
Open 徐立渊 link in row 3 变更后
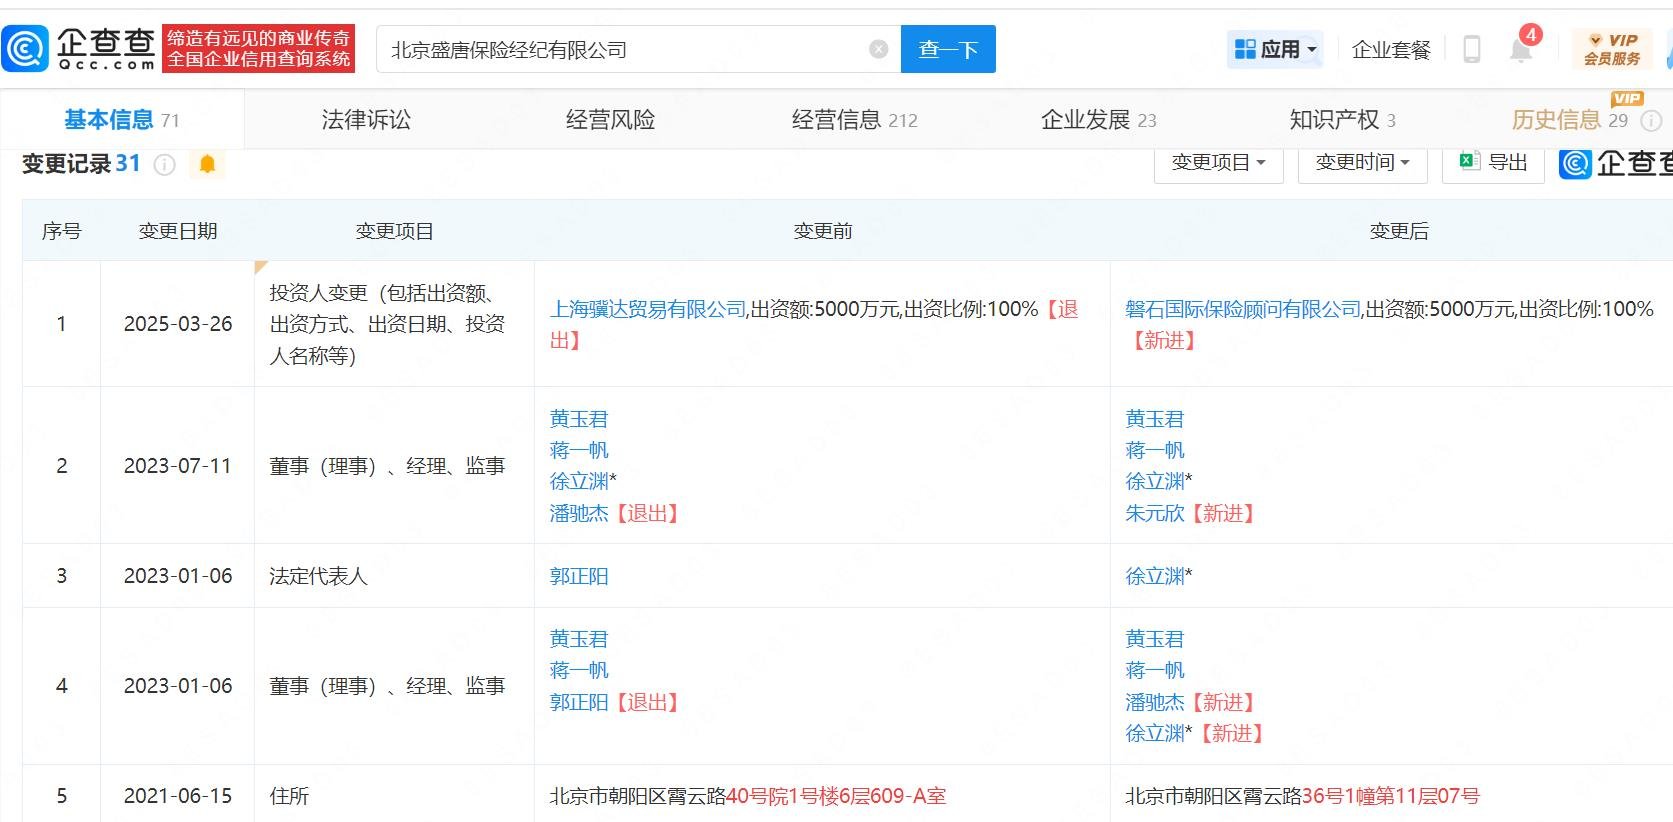(1155, 576)
